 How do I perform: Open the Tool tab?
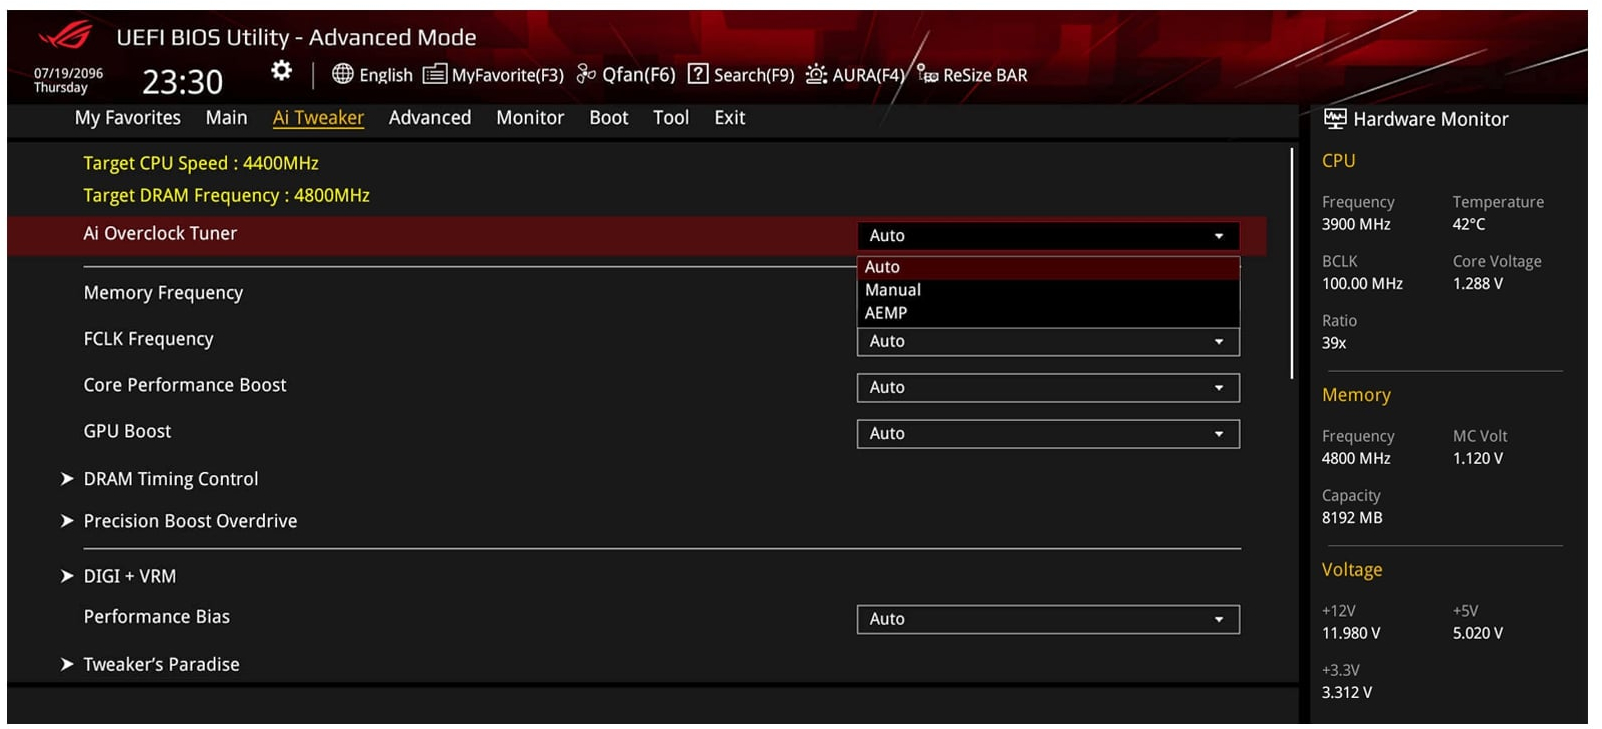click(671, 118)
